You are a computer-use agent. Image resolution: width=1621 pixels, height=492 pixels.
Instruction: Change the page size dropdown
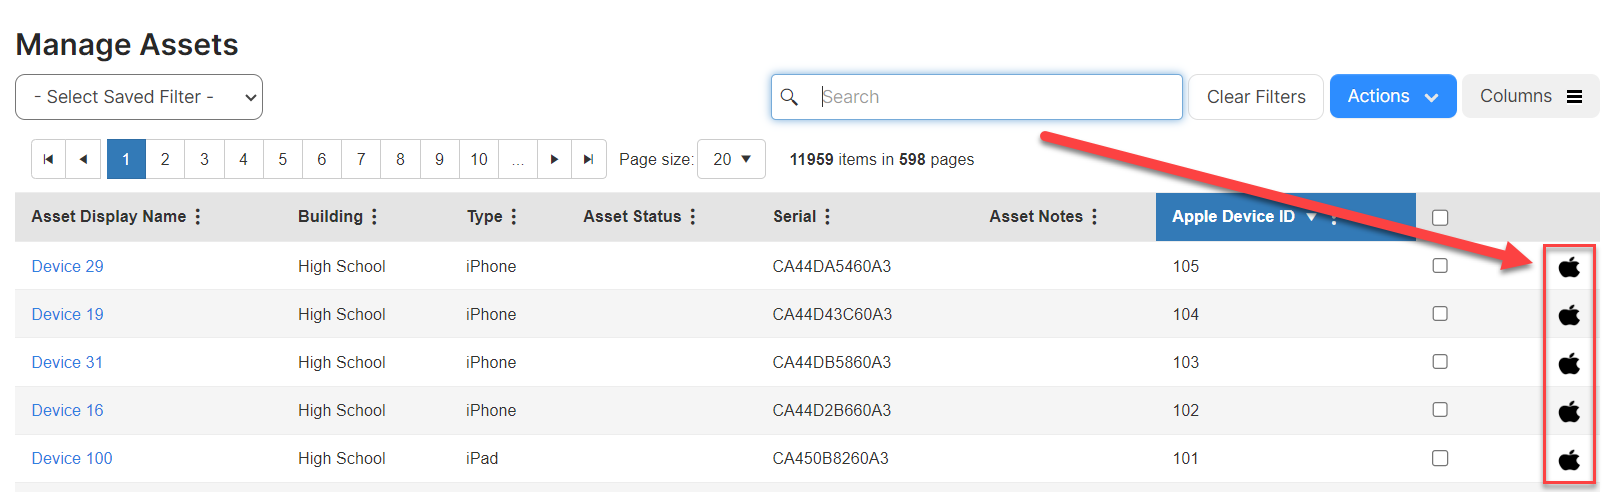tap(731, 159)
